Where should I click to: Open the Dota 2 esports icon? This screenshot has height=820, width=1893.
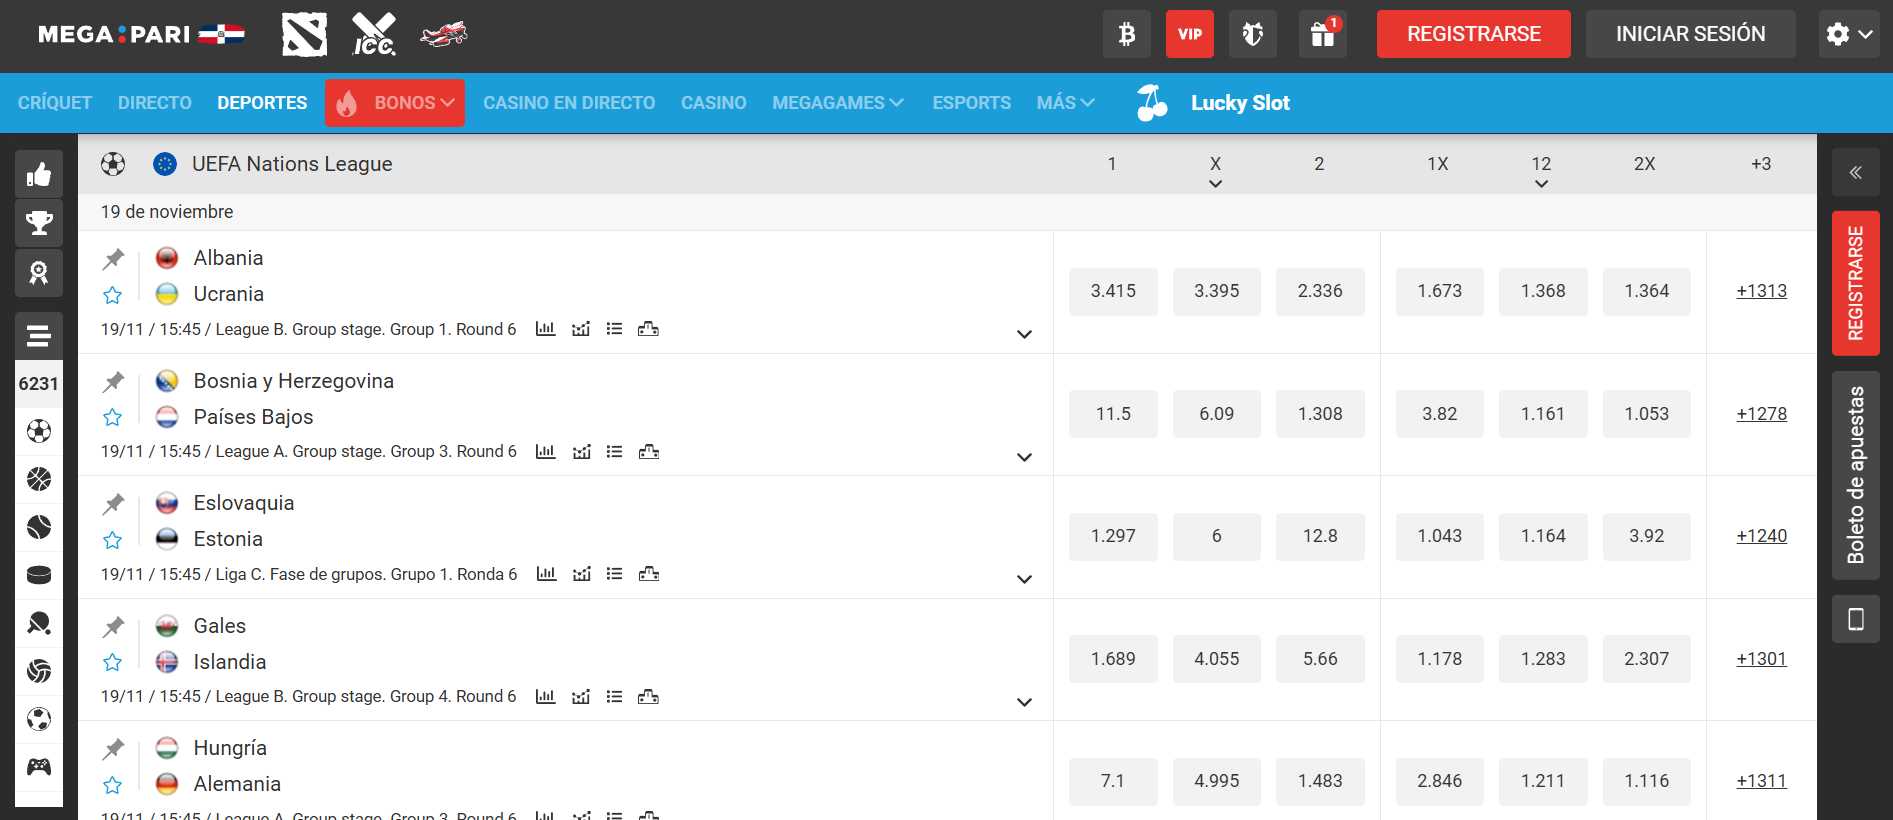pyautogui.click(x=304, y=34)
